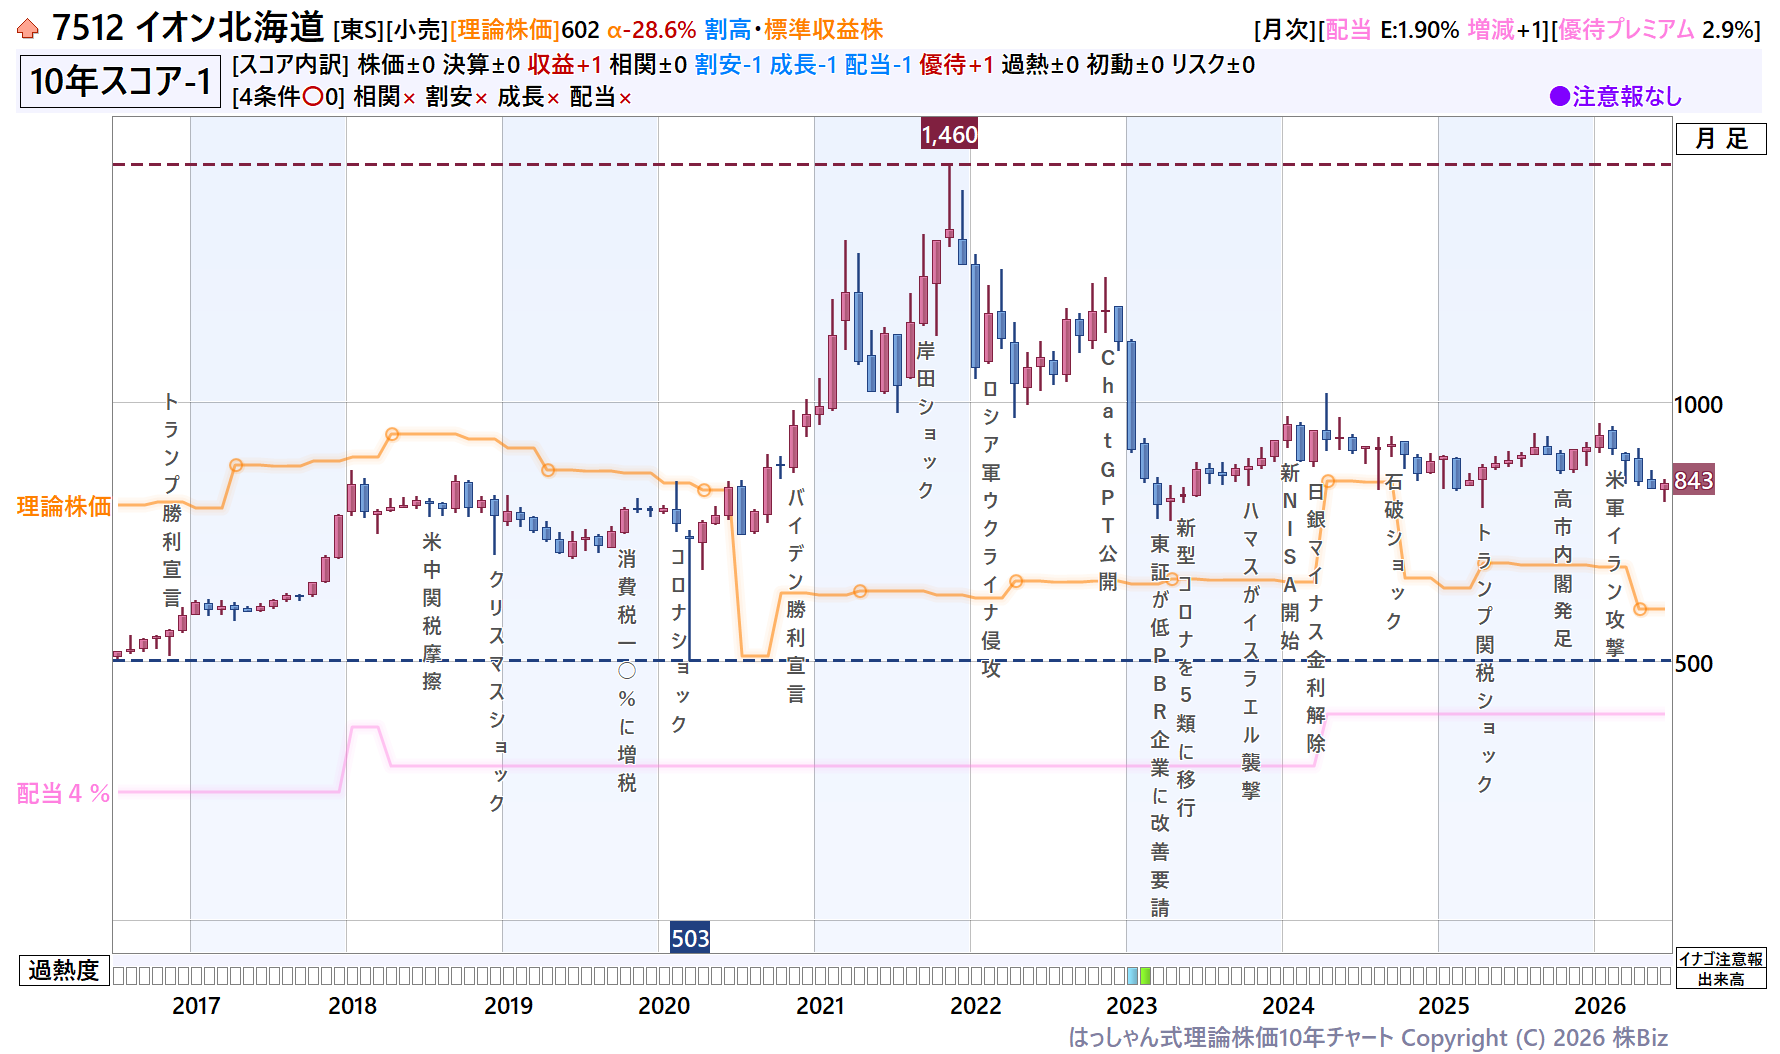
Task: Click the 1,460 high price marker
Action: pyautogui.click(x=949, y=134)
